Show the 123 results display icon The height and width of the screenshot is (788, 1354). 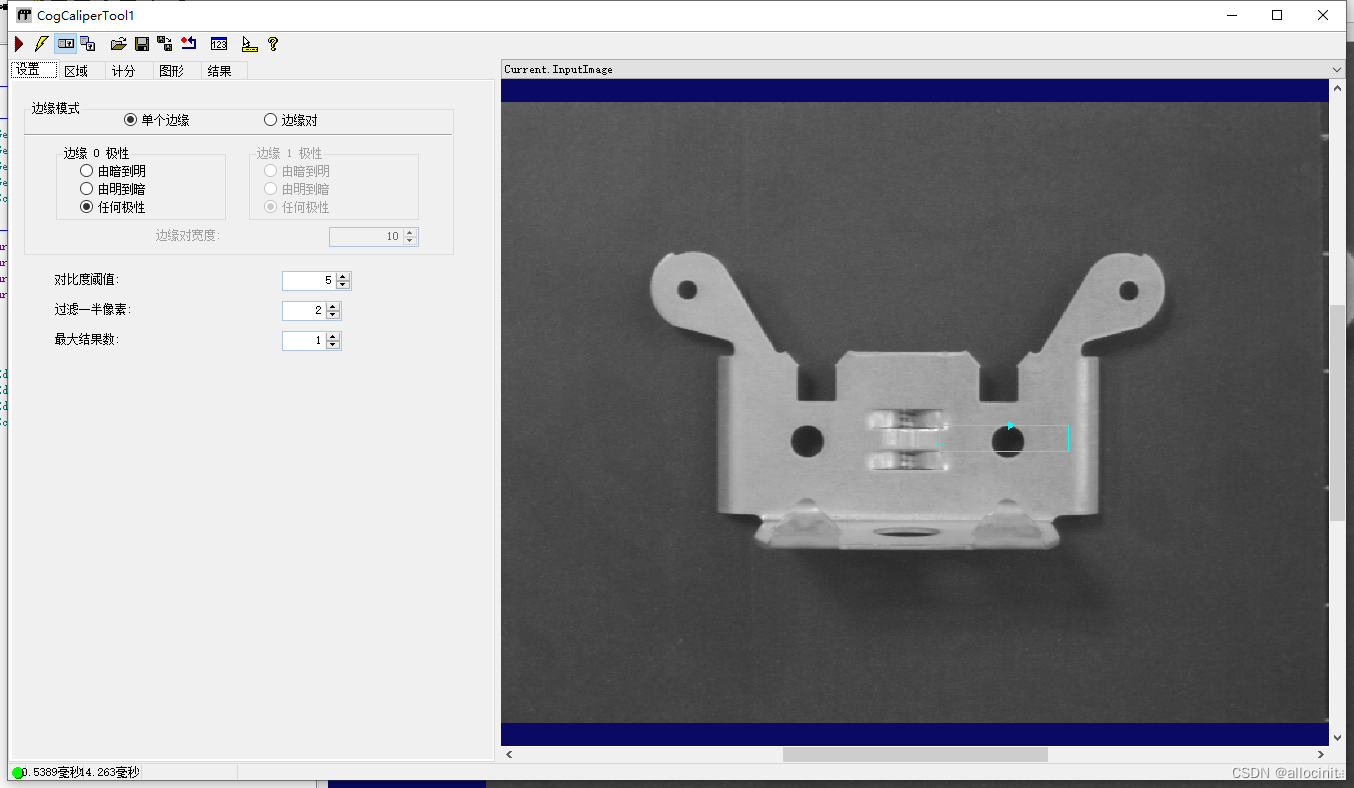219,44
